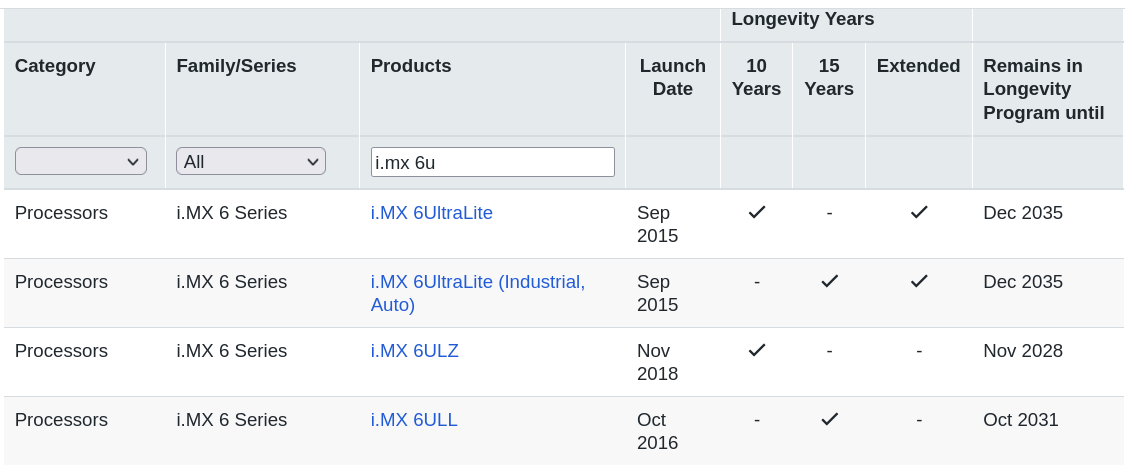Click the Launch Date column header
The width and height of the screenshot is (1125, 474).
pyautogui.click(x=673, y=77)
